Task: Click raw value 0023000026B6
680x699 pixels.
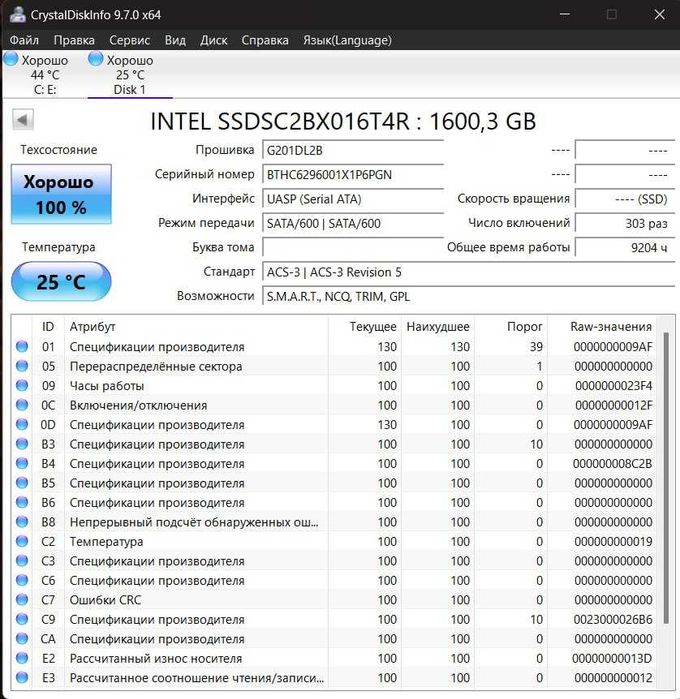Action: 613,620
